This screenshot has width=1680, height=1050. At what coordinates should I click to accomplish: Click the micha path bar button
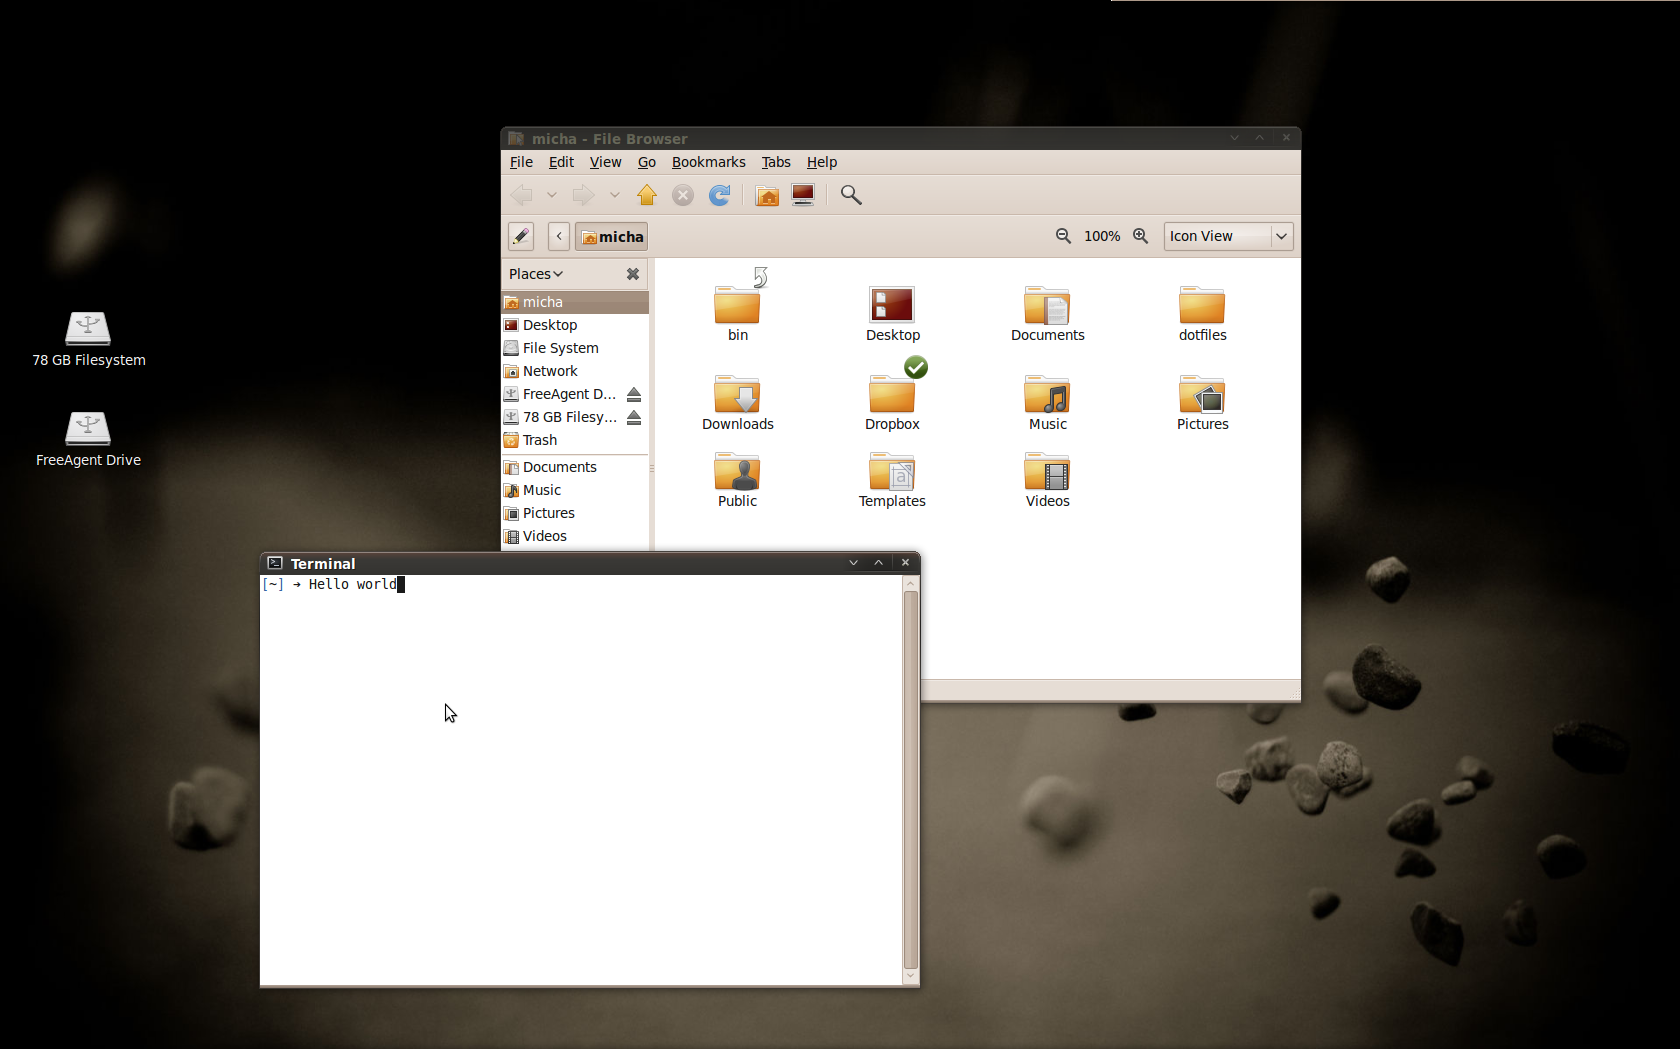[612, 237]
